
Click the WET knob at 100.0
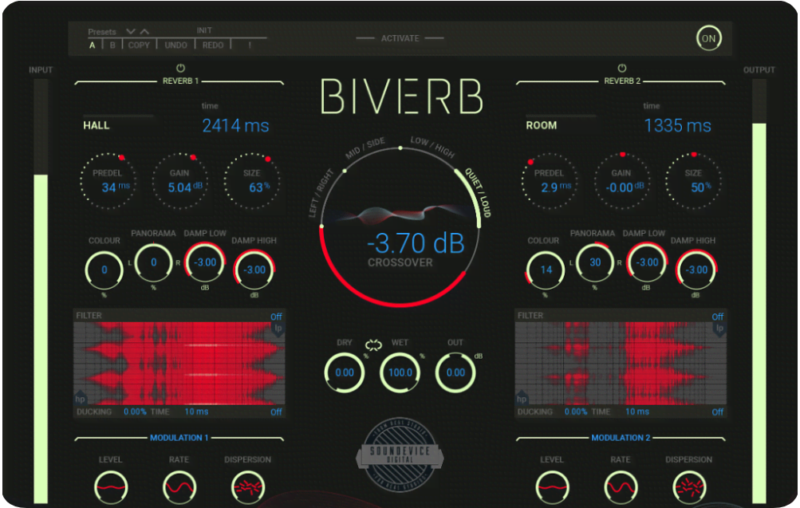[x=400, y=372]
